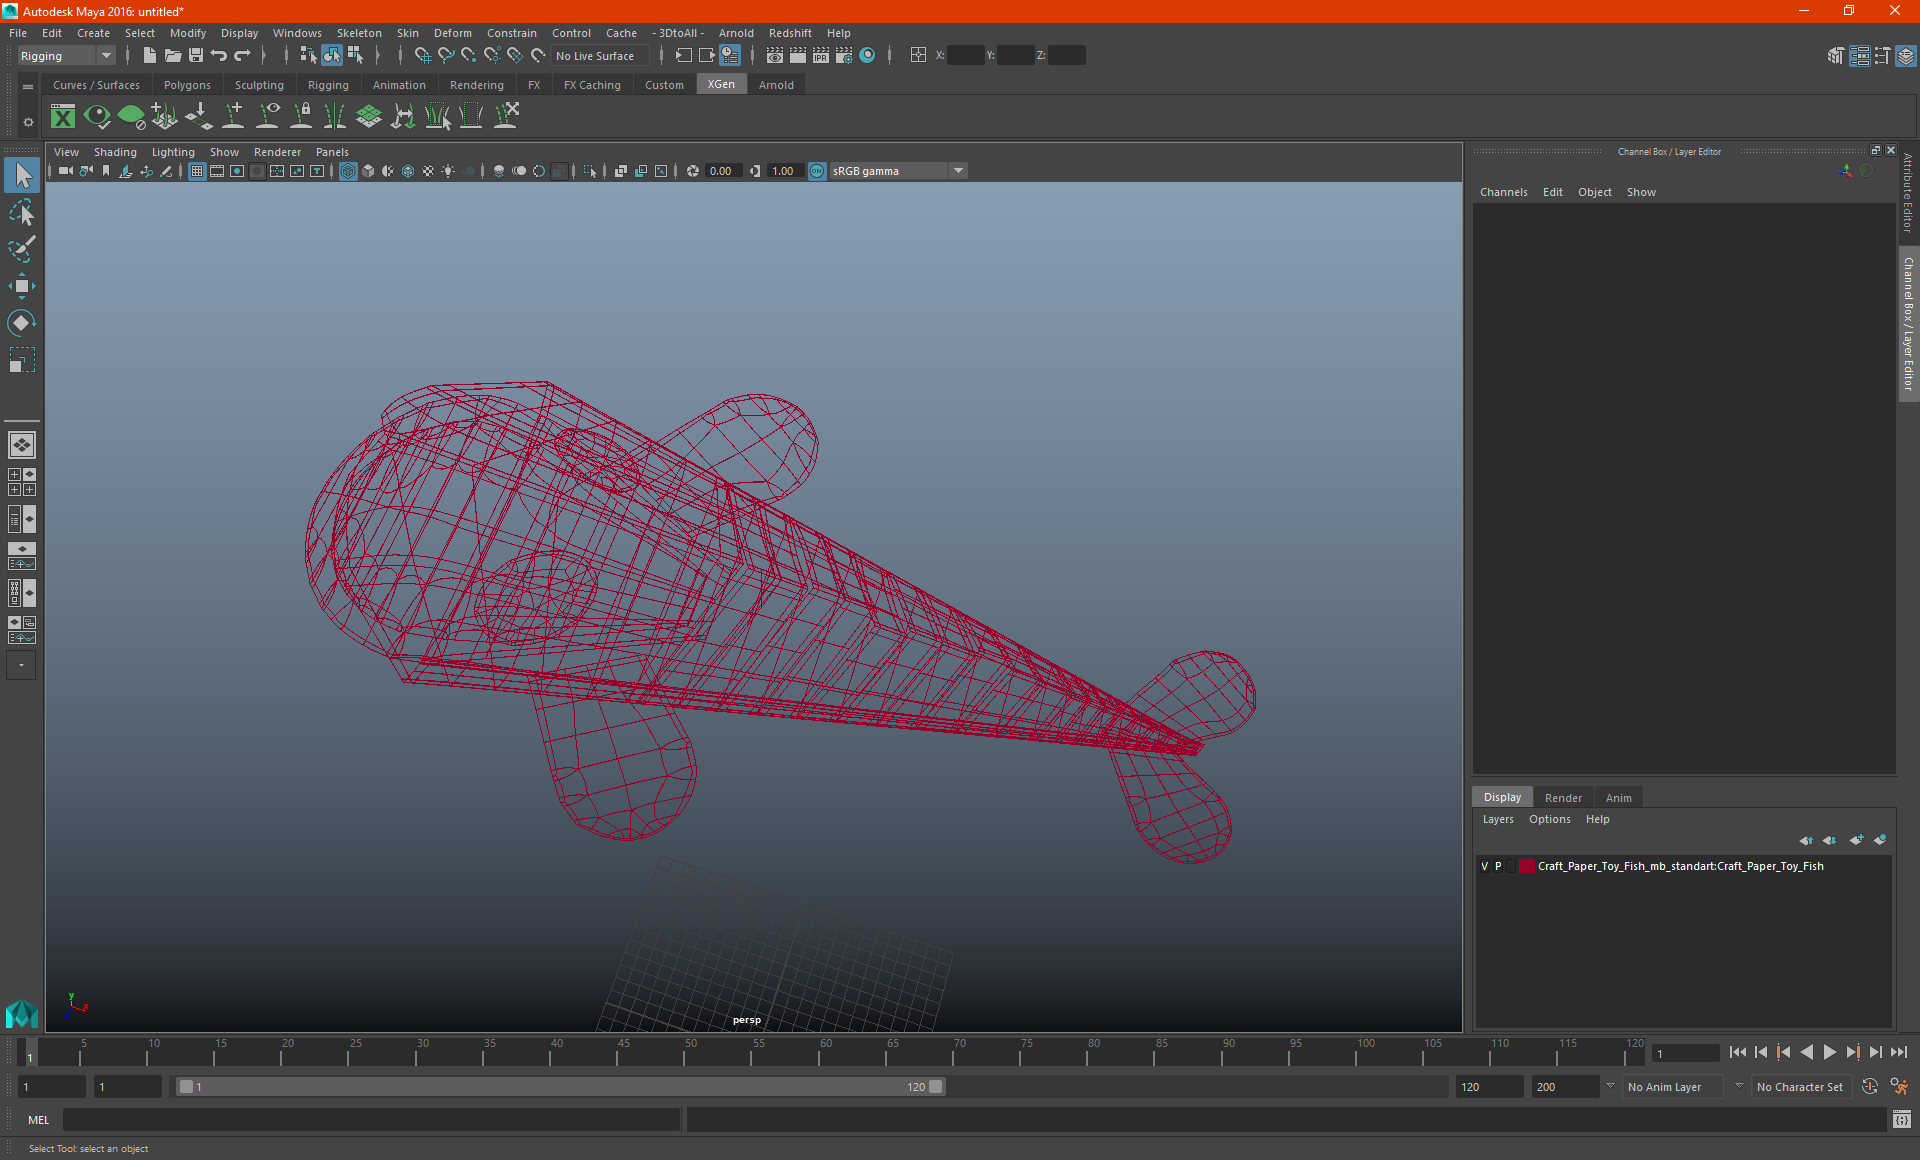Click the Save scene icon
Image resolution: width=1920 pixels, height=1160 pixels.
196,56
